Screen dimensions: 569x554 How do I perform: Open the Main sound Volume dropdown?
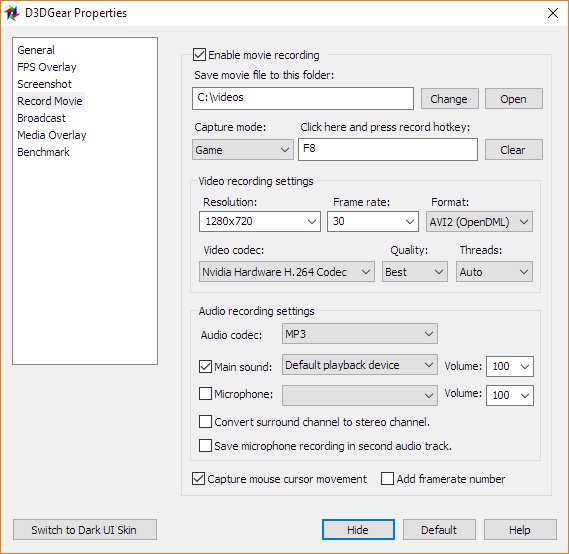tap(510, 366)
